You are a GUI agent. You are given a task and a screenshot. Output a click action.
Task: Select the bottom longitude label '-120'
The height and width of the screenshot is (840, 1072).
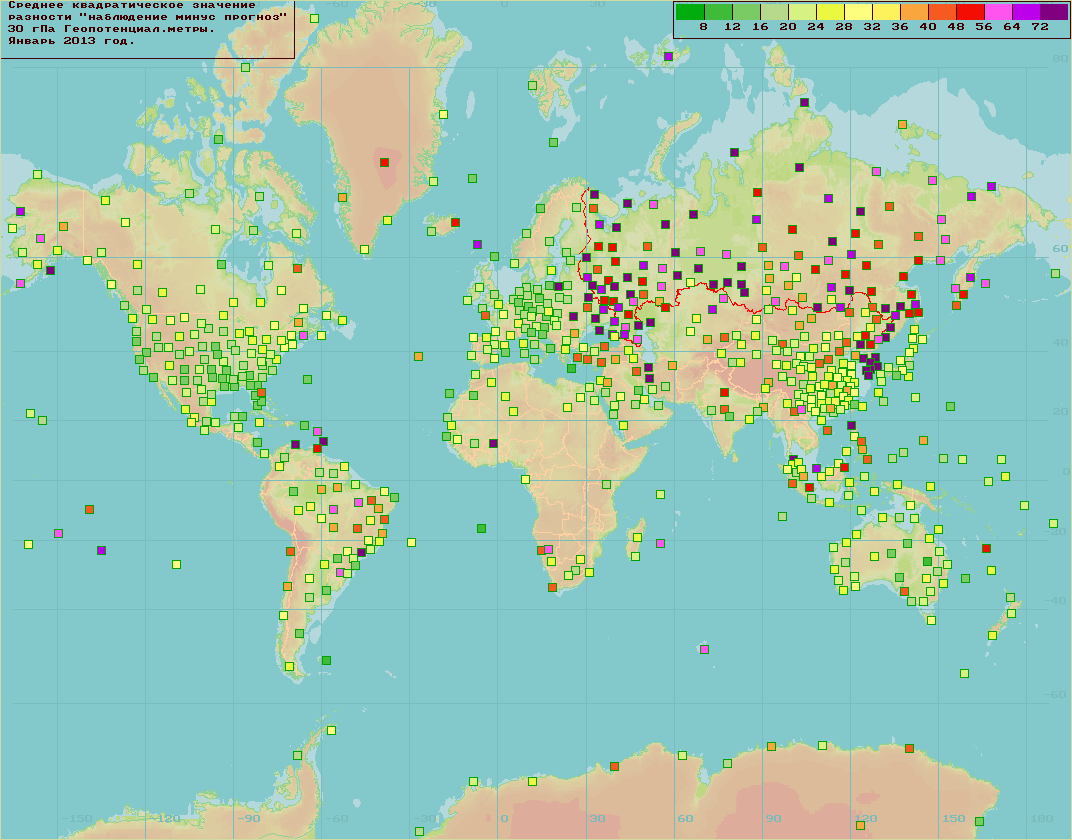[x=165, y=818]
